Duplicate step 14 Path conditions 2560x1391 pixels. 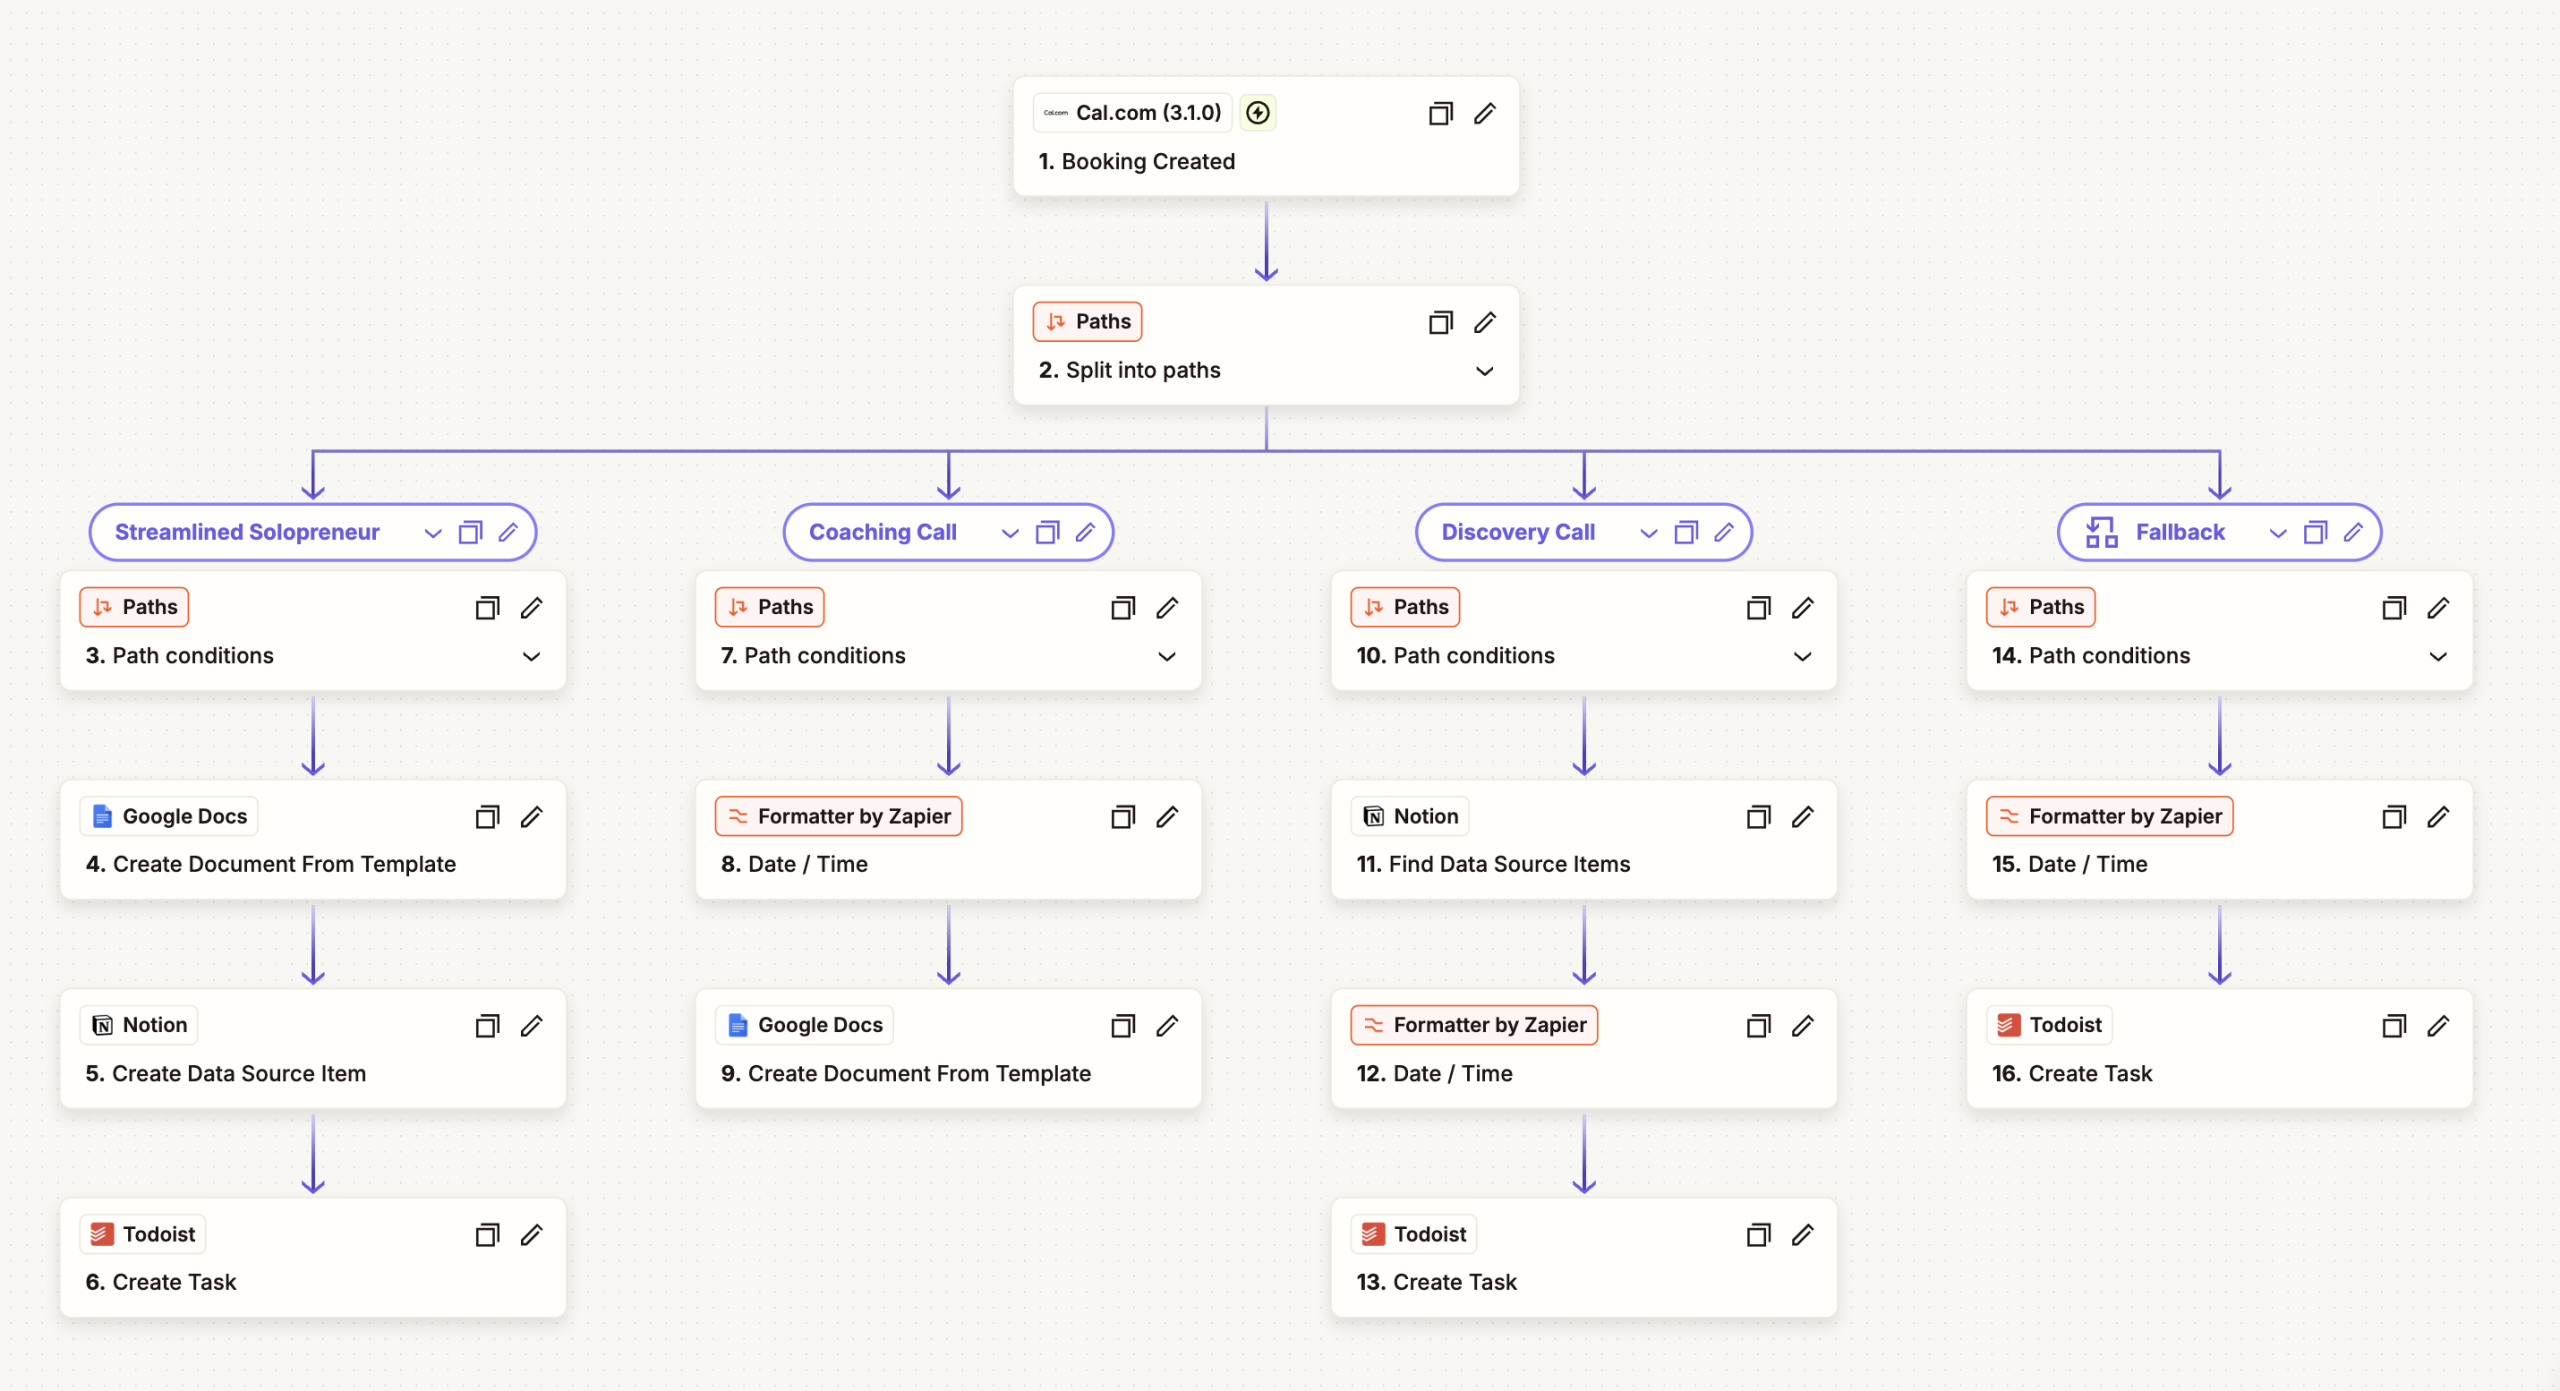point(2394,608)
